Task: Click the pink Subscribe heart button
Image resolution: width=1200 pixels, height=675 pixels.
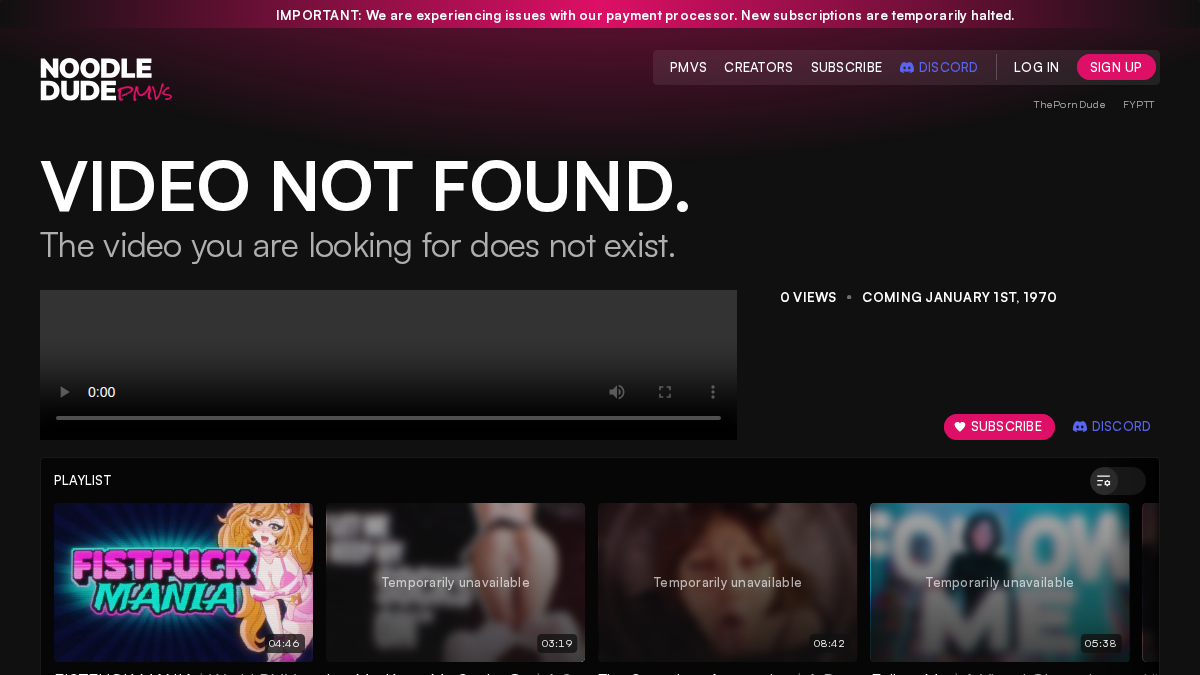Action: click(x=999, y=427)
